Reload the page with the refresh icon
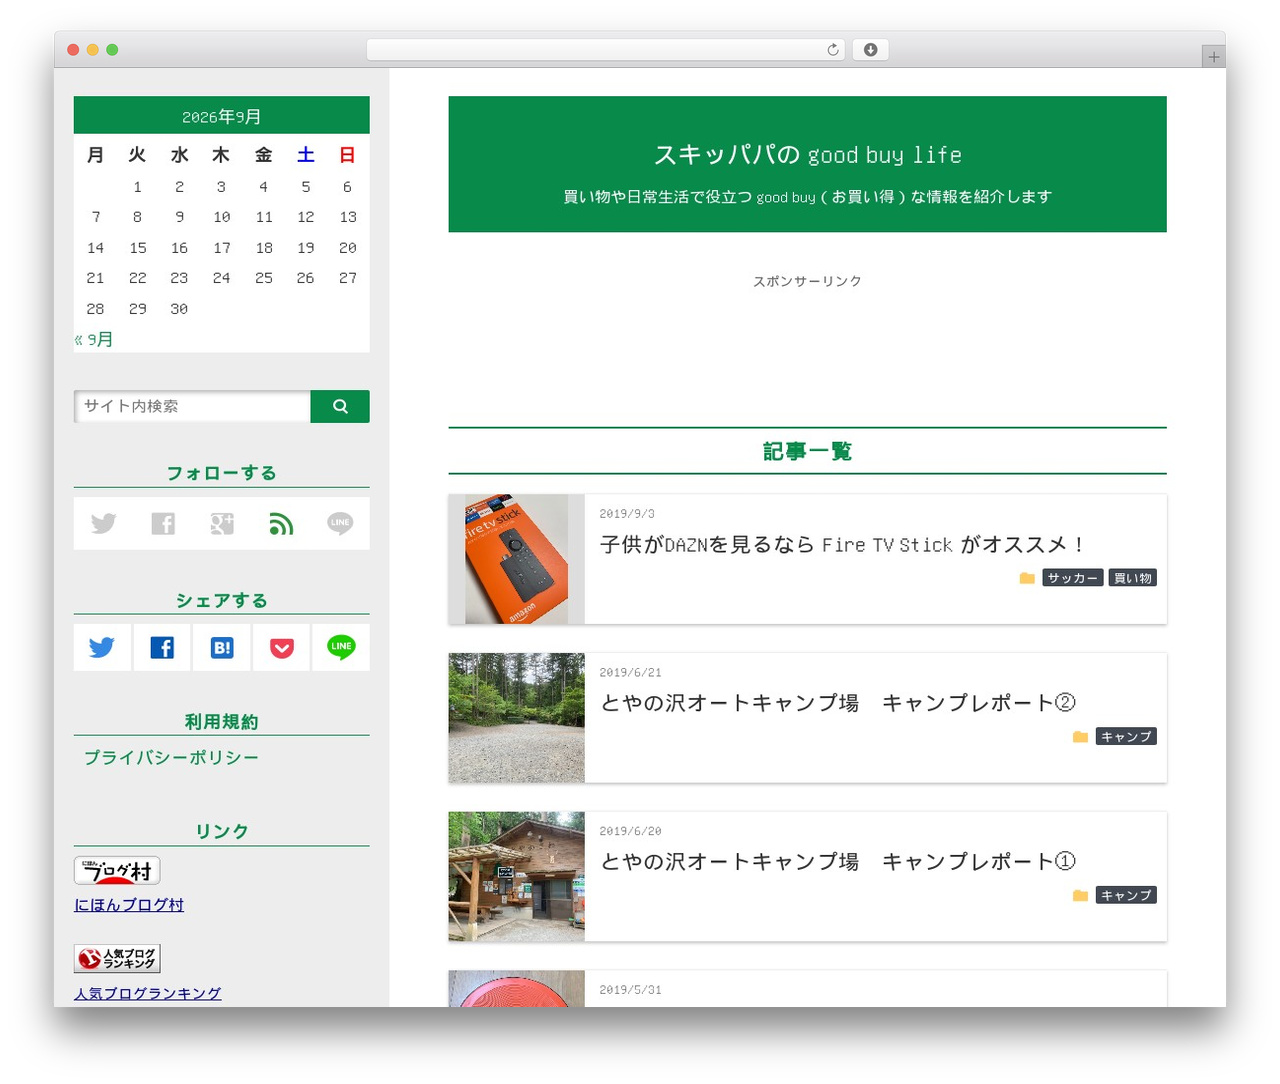 (x=833, y=50)
